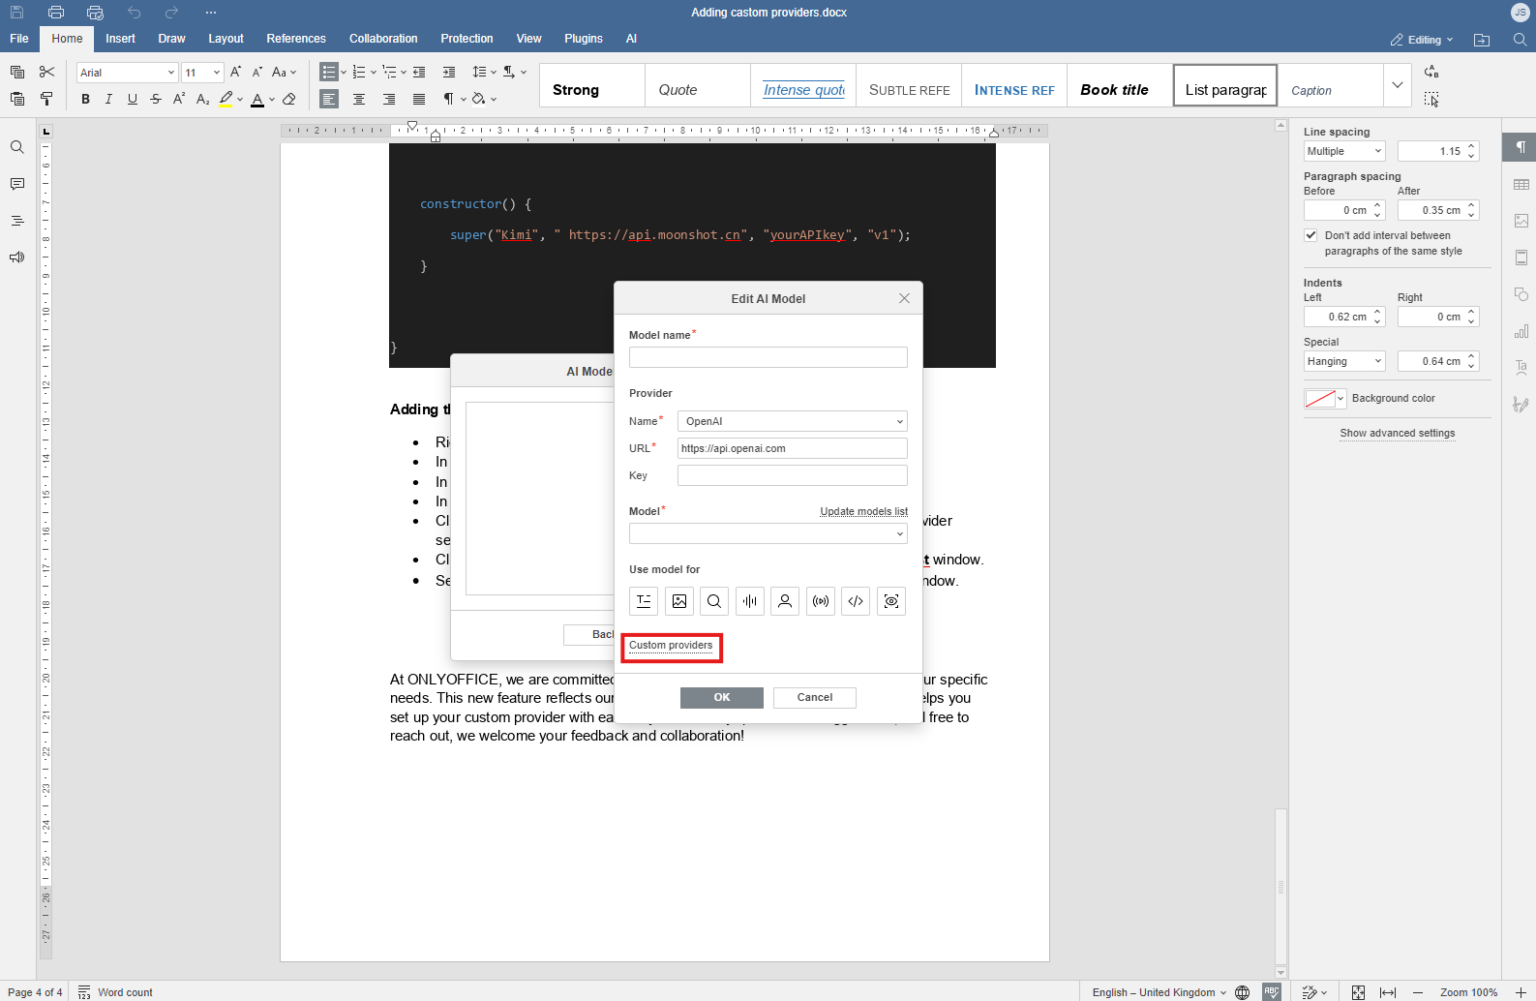Open Headings navigation in left sidebar

(x=17, y=221)
